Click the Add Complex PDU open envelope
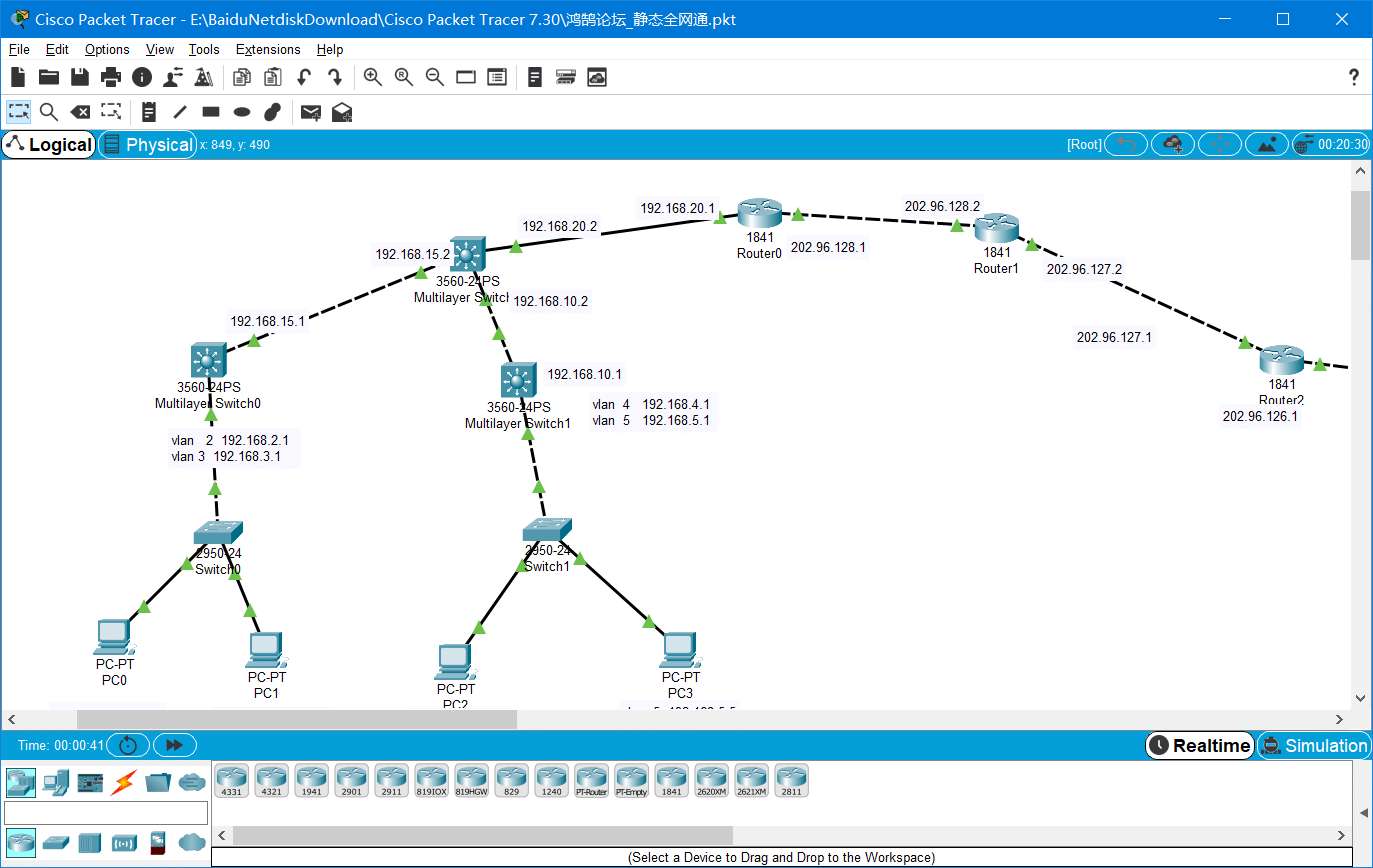The height and width of the screenshot is (868, 1373). (x=342, y=112)
